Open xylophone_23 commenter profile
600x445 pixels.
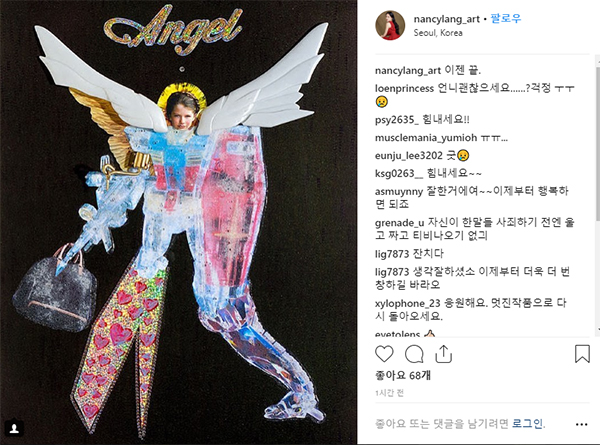(x=408, y=303)
